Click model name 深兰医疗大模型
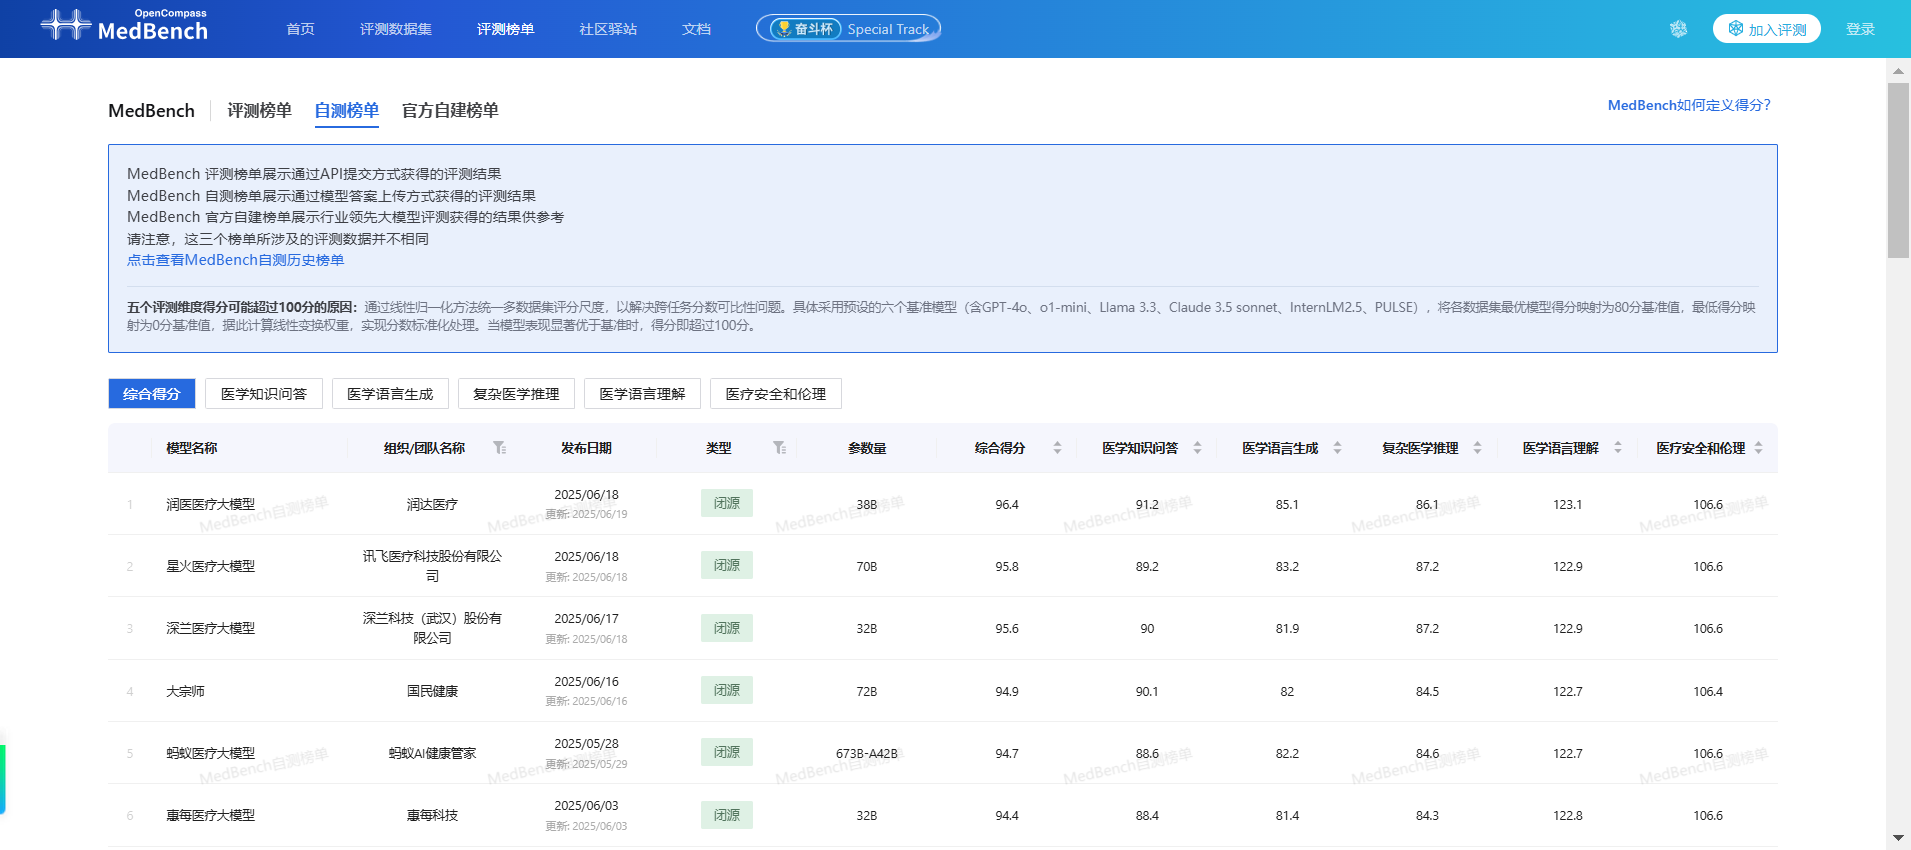This screenshot has height=850, width=1911. (210, 628)
